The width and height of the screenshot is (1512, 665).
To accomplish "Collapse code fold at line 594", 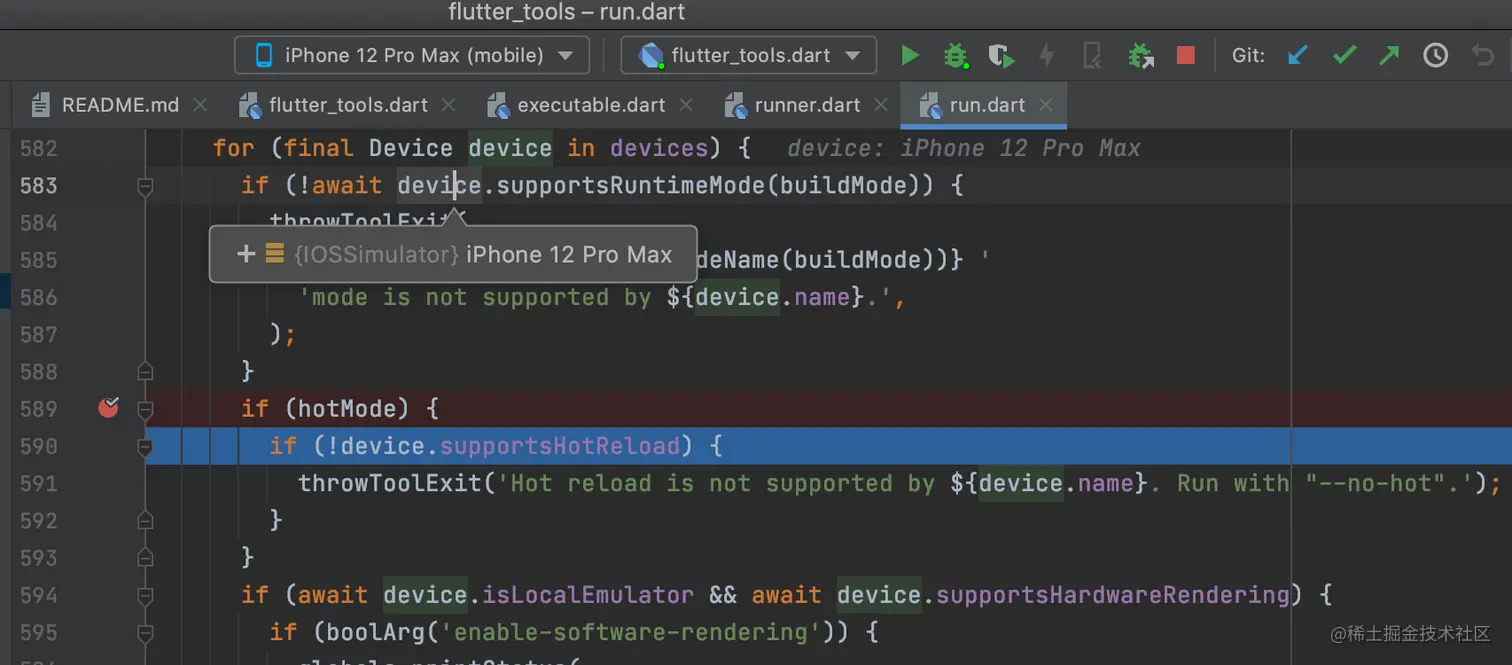I will tap(145, 595).
